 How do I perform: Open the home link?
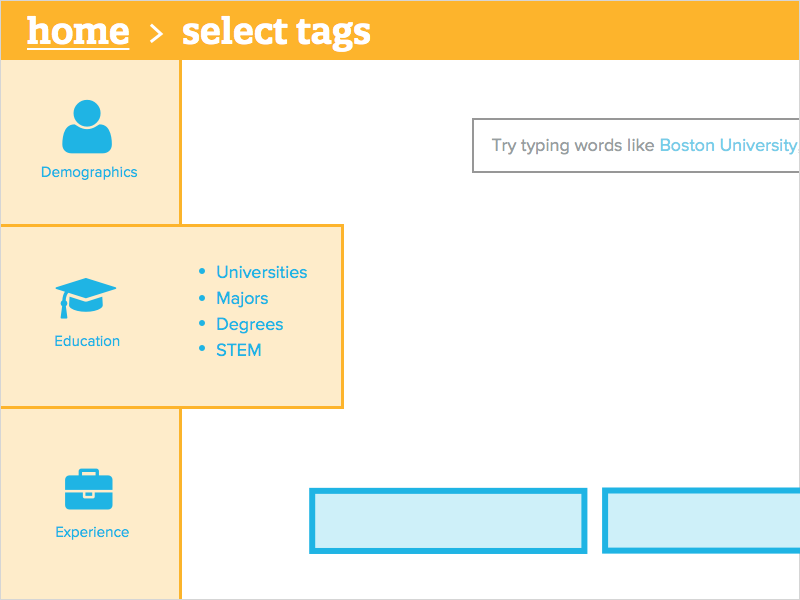[x=78, y=31]
